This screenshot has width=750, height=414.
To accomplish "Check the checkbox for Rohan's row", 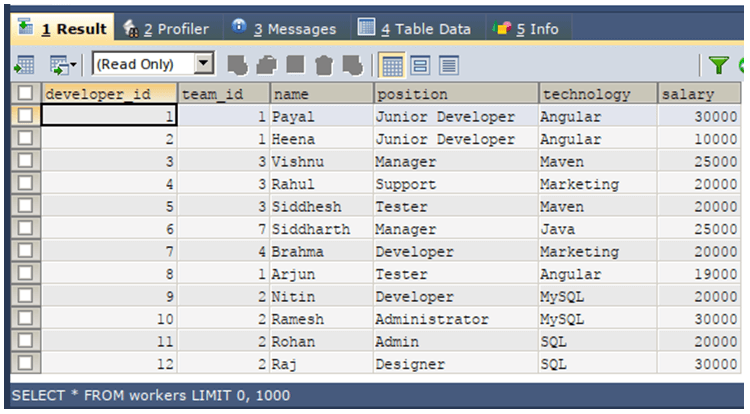I will point(25,340).
